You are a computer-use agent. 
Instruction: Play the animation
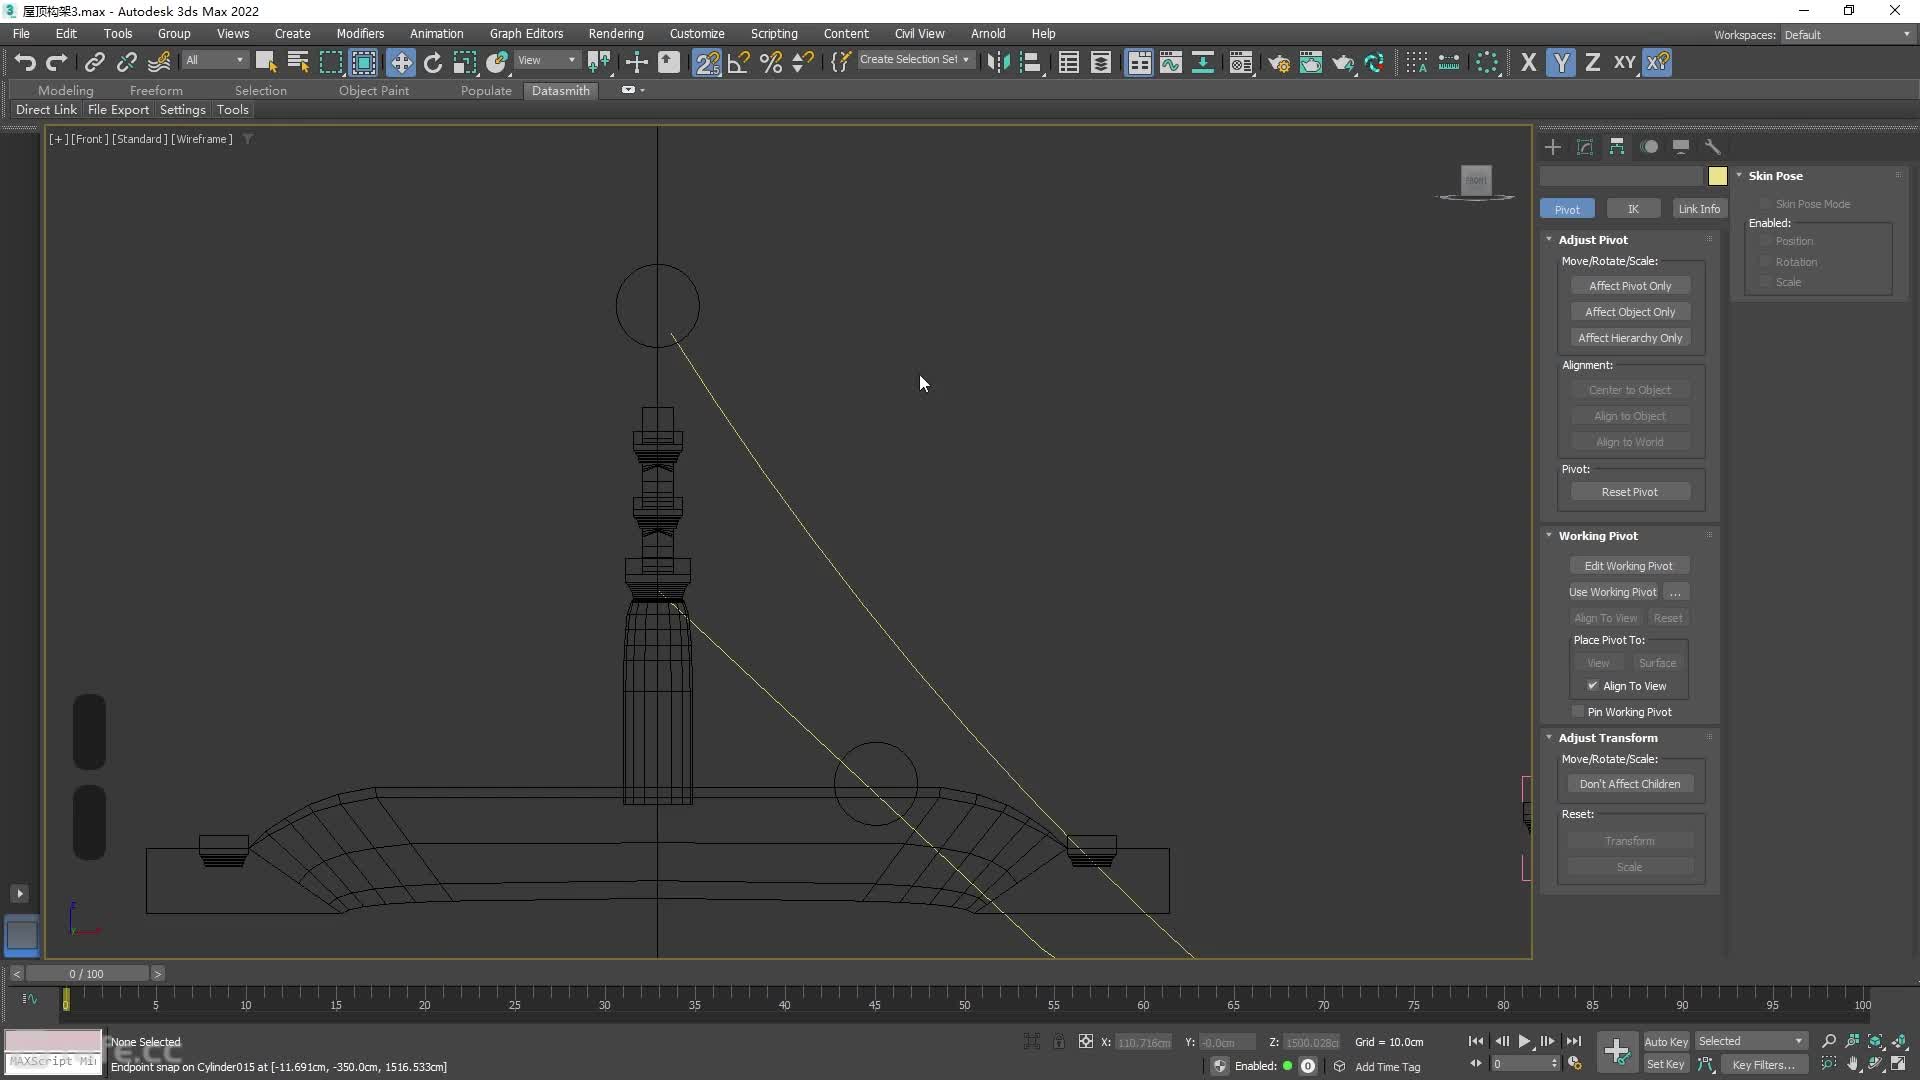[1524, 1041]
